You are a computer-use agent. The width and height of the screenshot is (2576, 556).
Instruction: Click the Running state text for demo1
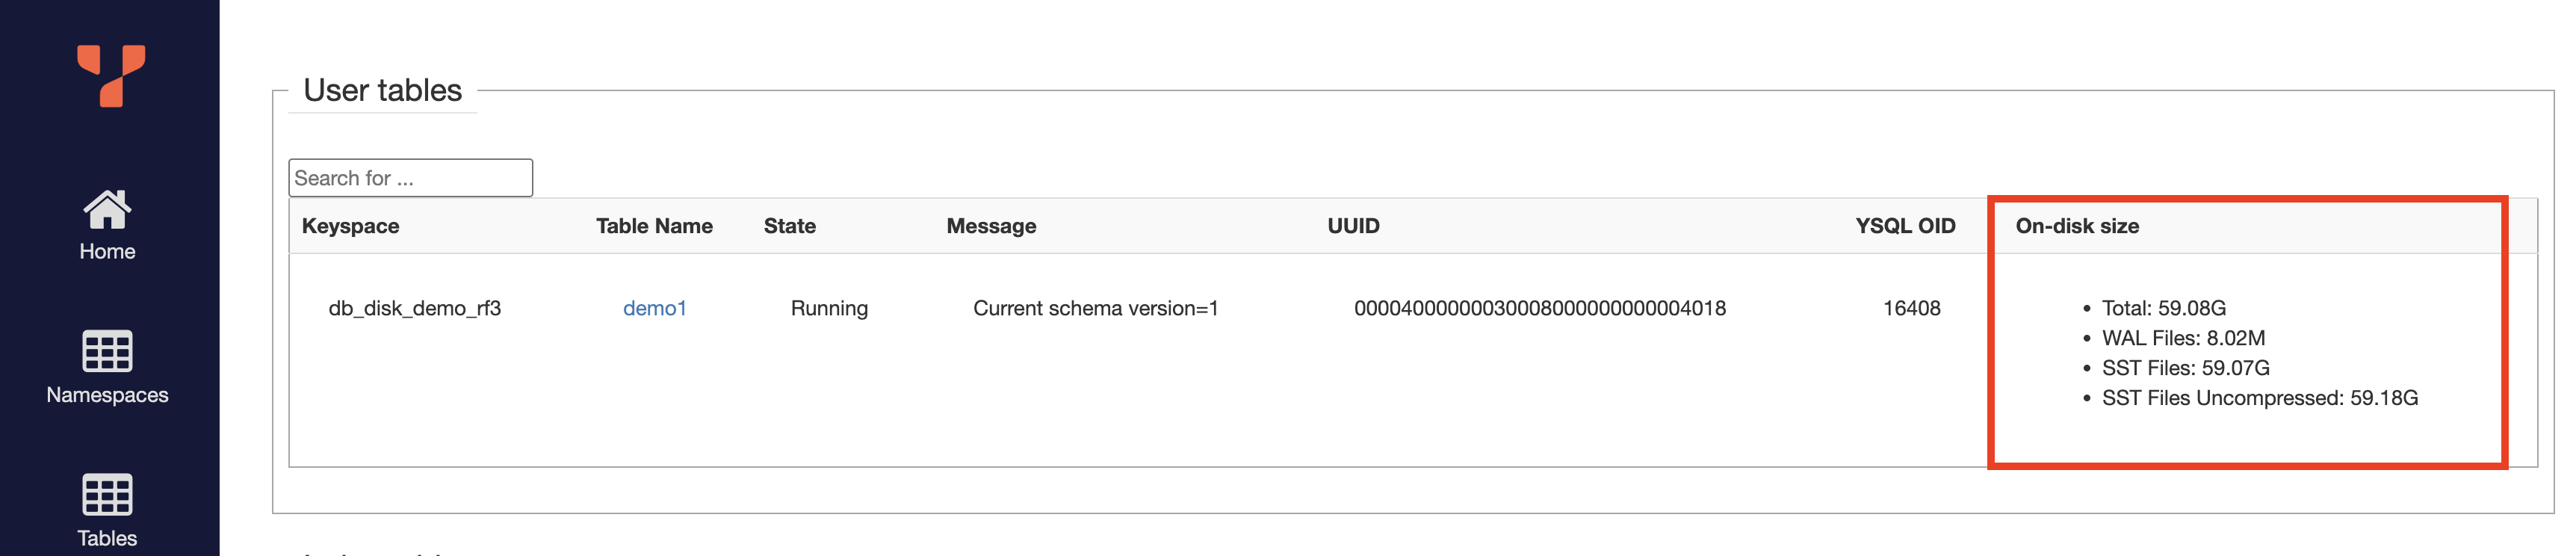(829, 308)
